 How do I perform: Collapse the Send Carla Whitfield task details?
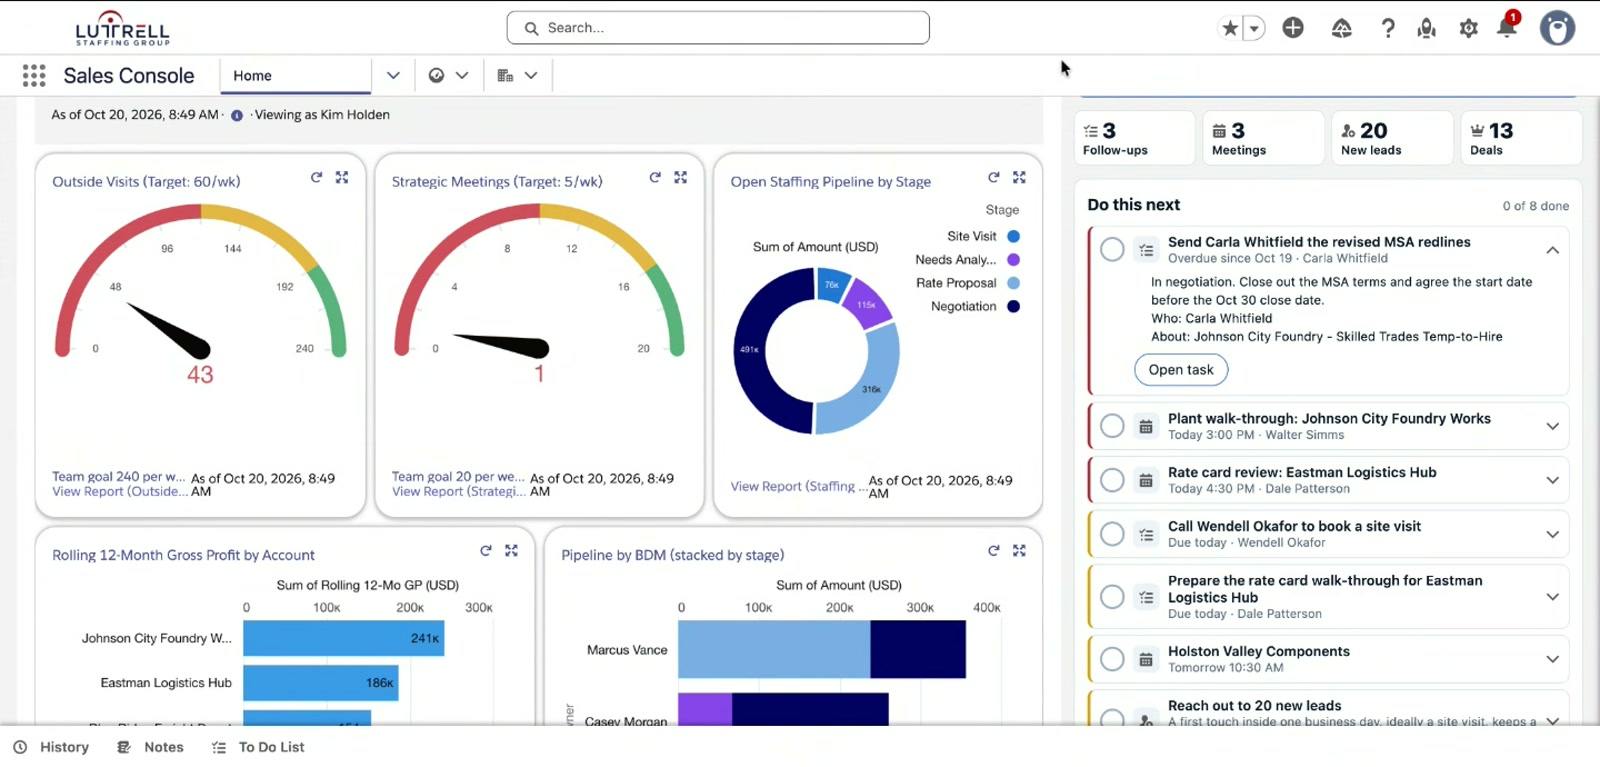(1553, 250)
